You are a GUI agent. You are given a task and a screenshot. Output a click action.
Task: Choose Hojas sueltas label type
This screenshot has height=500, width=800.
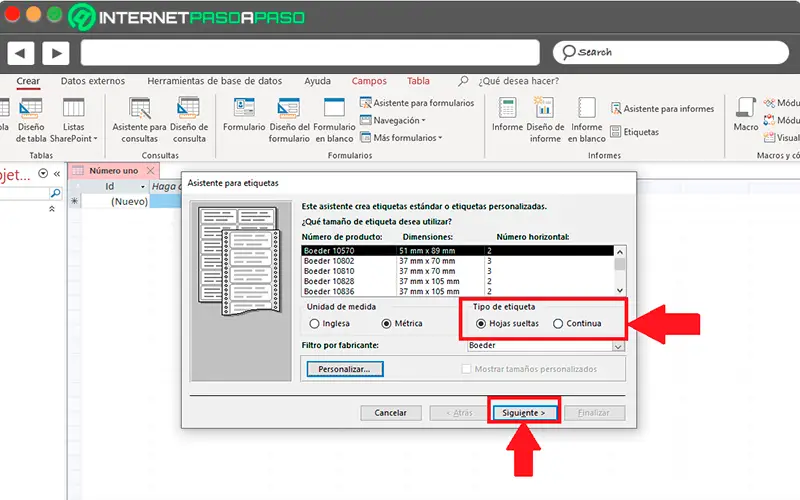pyautogui.click(x=507, y=323)
